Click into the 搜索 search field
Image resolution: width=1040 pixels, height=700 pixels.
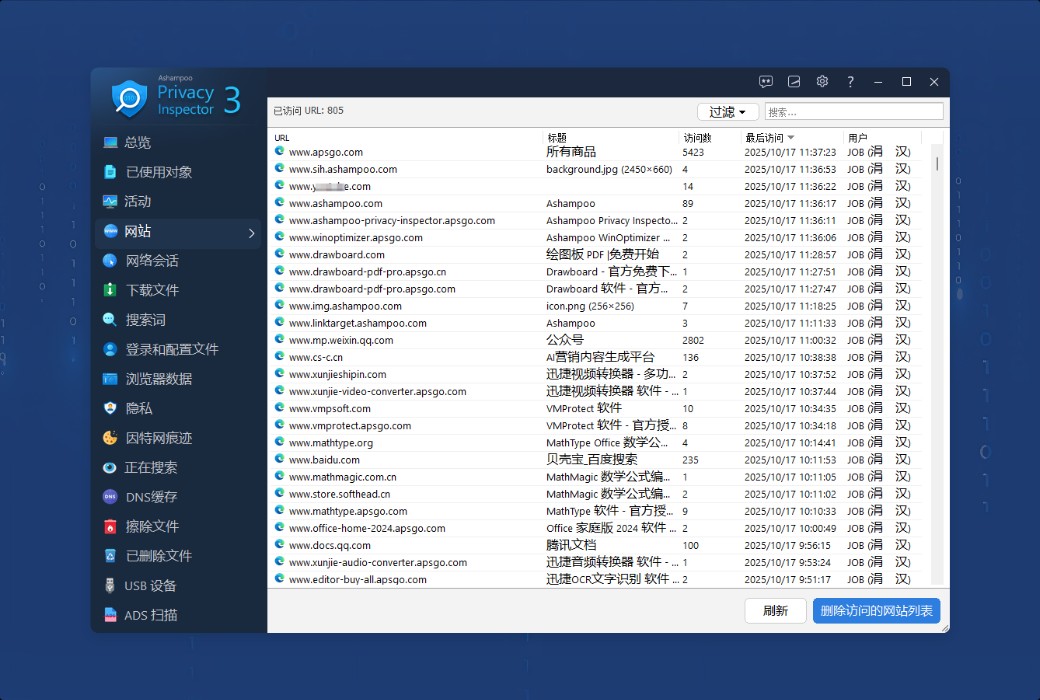(853, 112)
